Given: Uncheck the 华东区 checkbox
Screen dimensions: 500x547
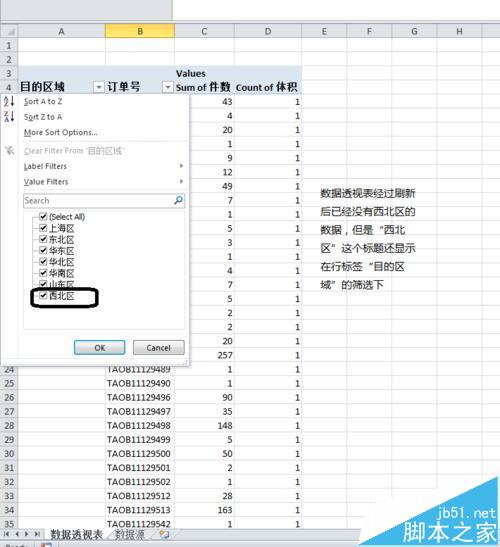Looking at the screenshot, I should pyautogui.click(x=43, y=250).
